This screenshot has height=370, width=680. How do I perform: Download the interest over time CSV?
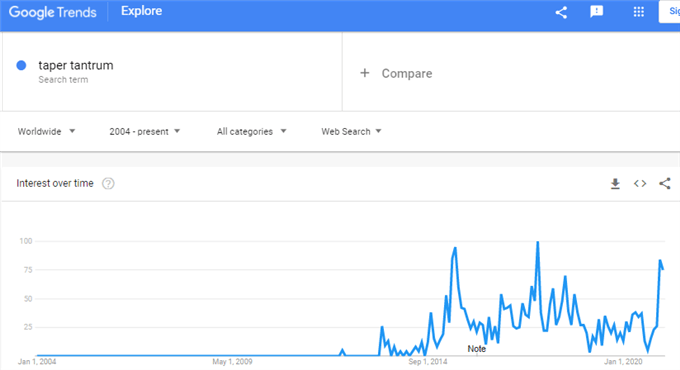(x=615, y=184)
